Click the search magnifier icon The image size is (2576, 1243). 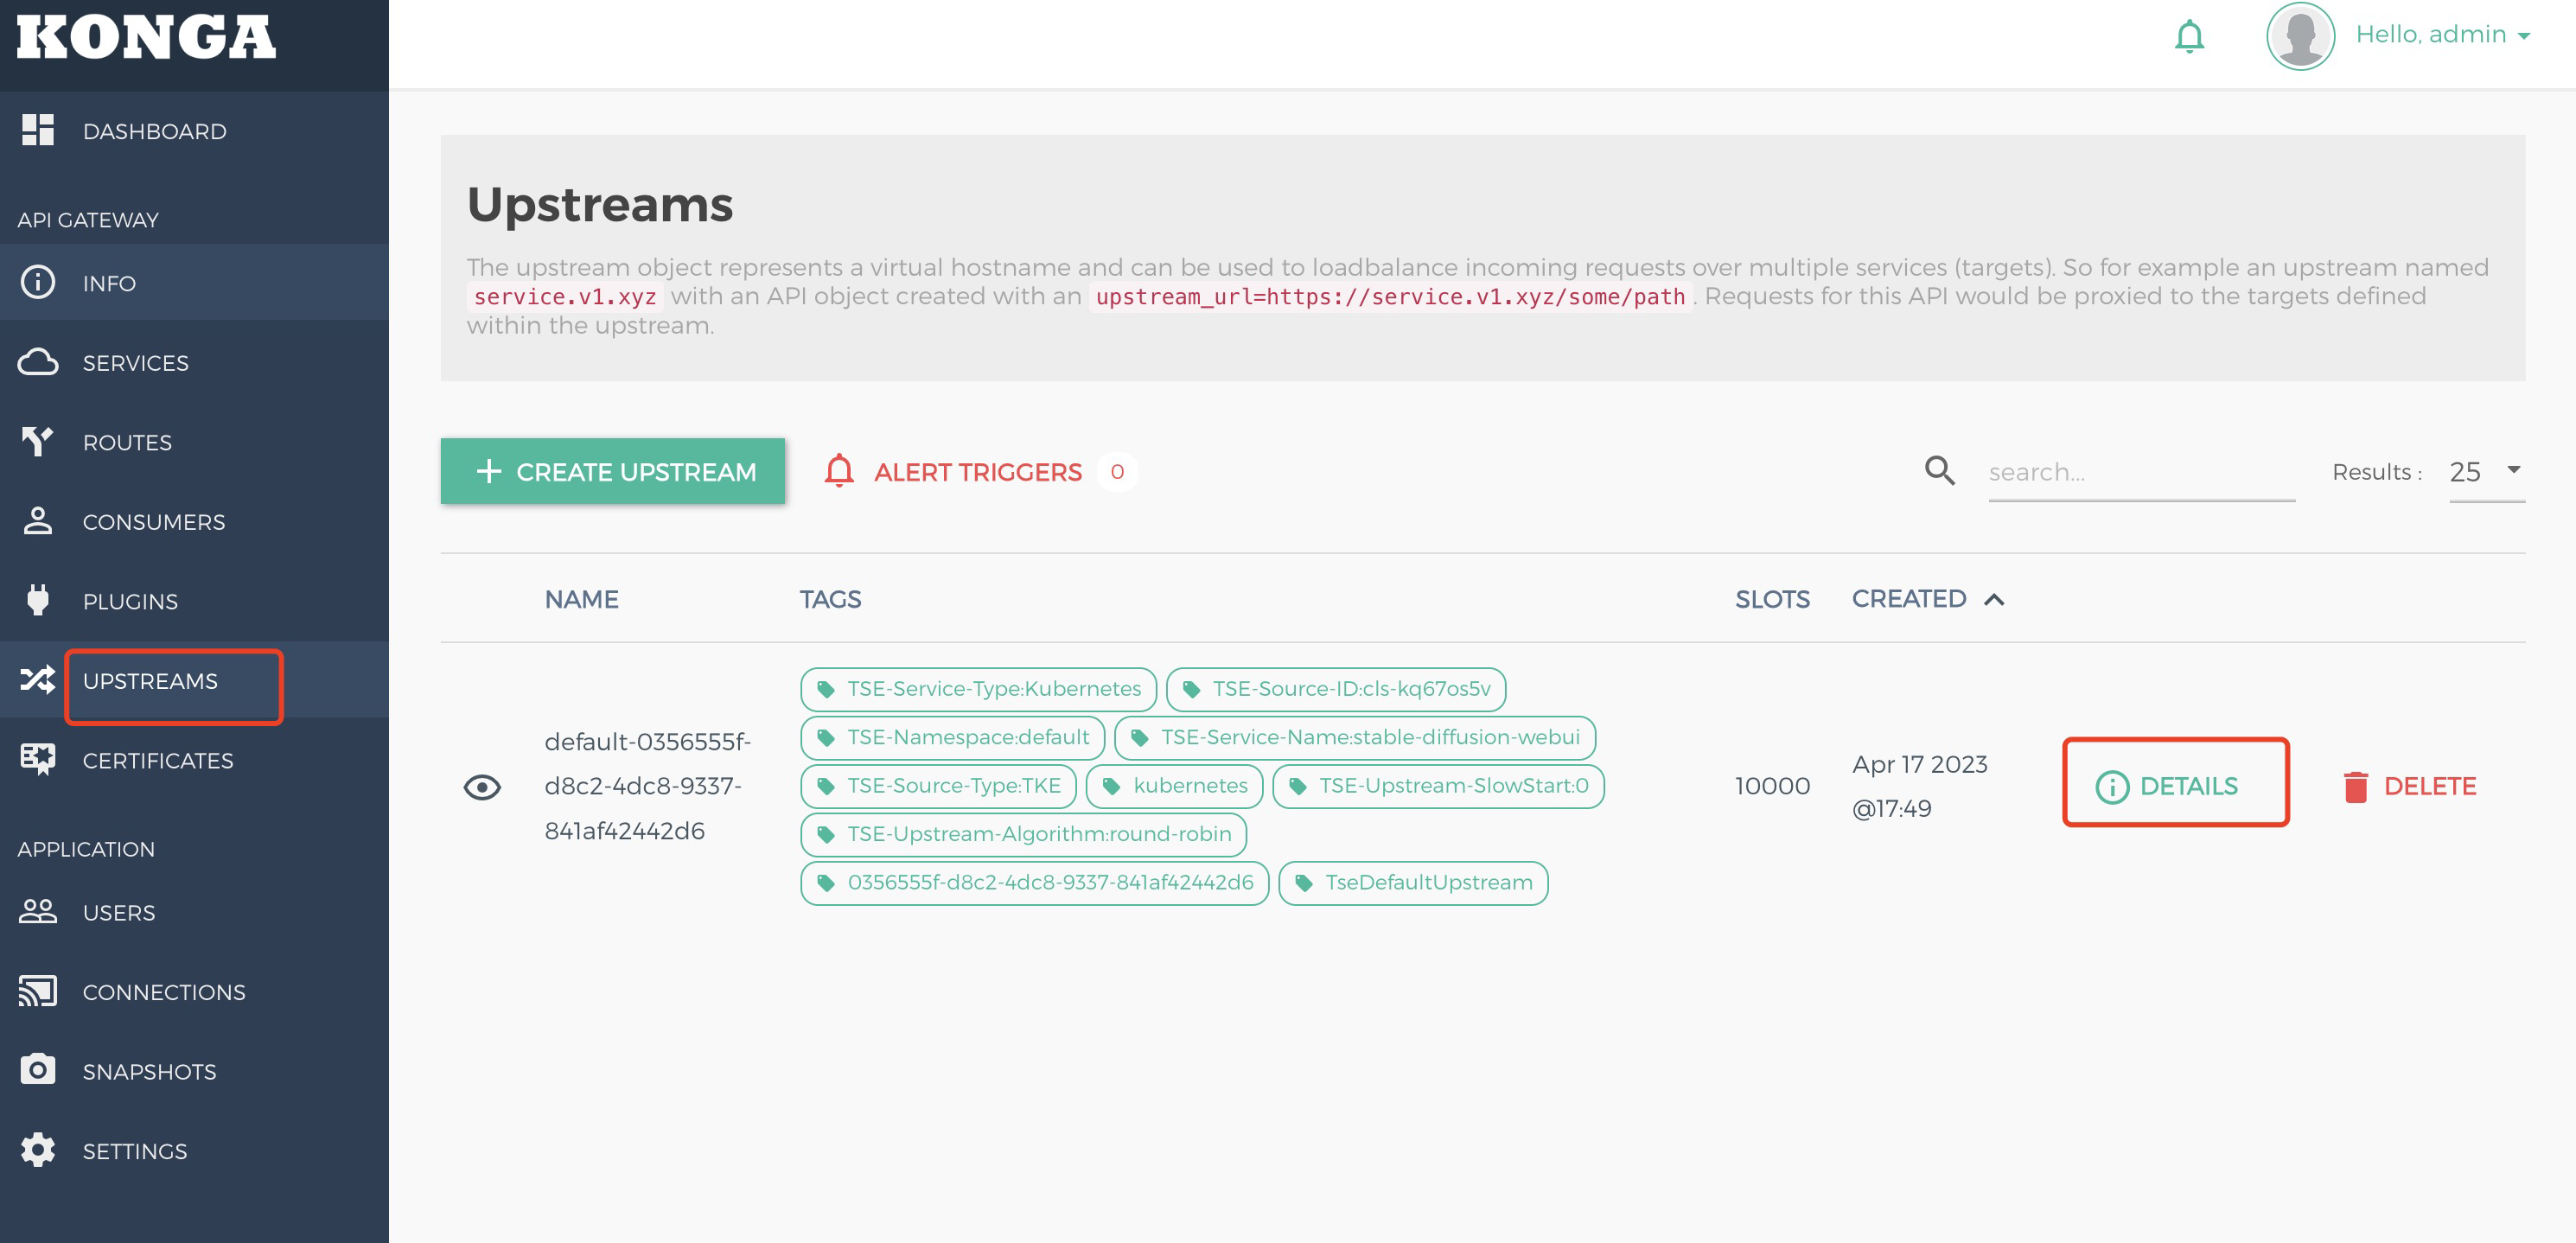tap(1939, 471)
